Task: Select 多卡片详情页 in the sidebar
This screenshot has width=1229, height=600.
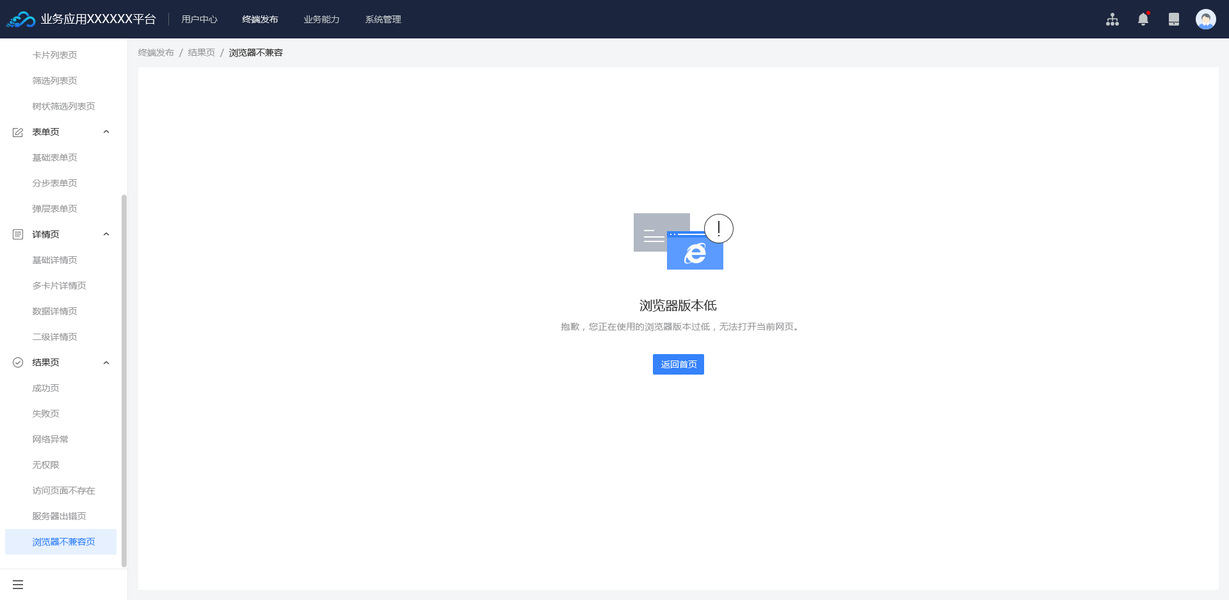Action: (59, 286)
